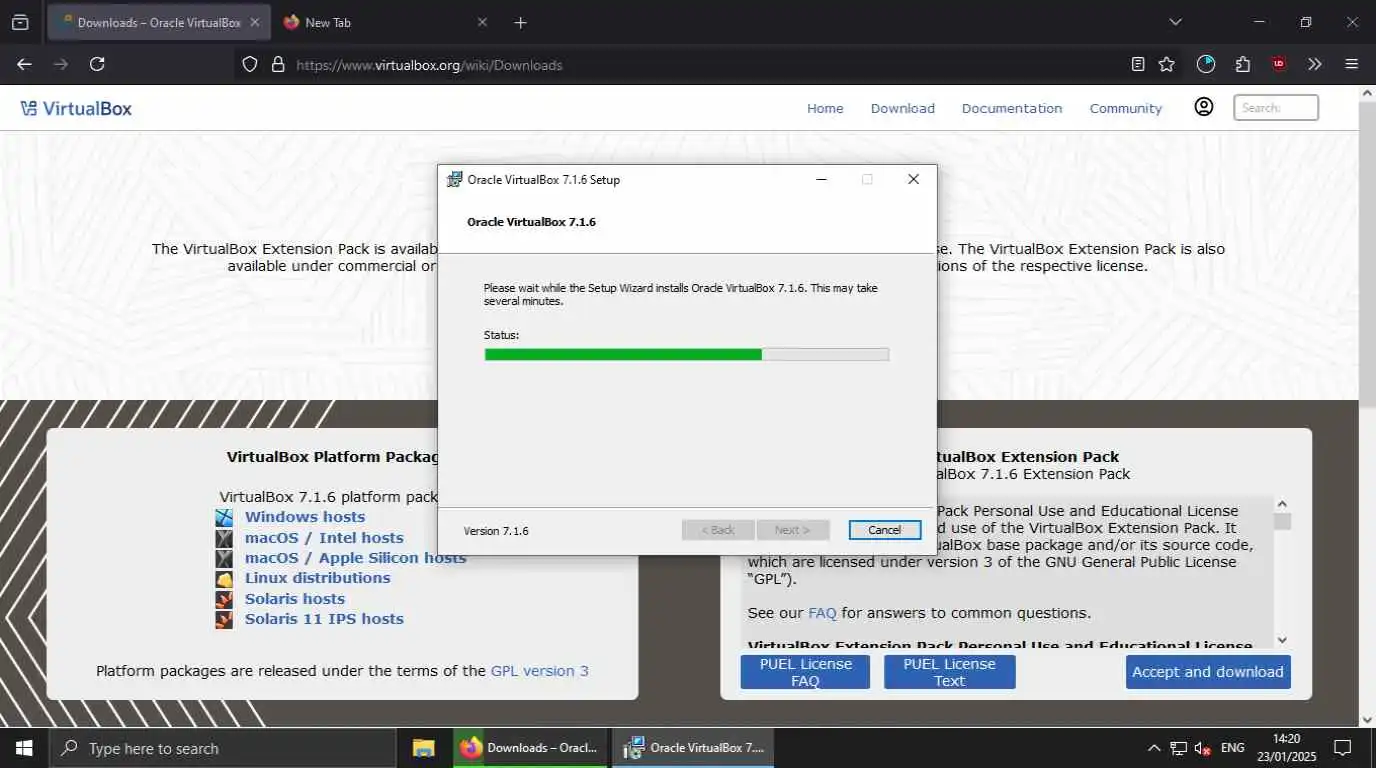Bookmark this page with the star

pos(1167,64)
